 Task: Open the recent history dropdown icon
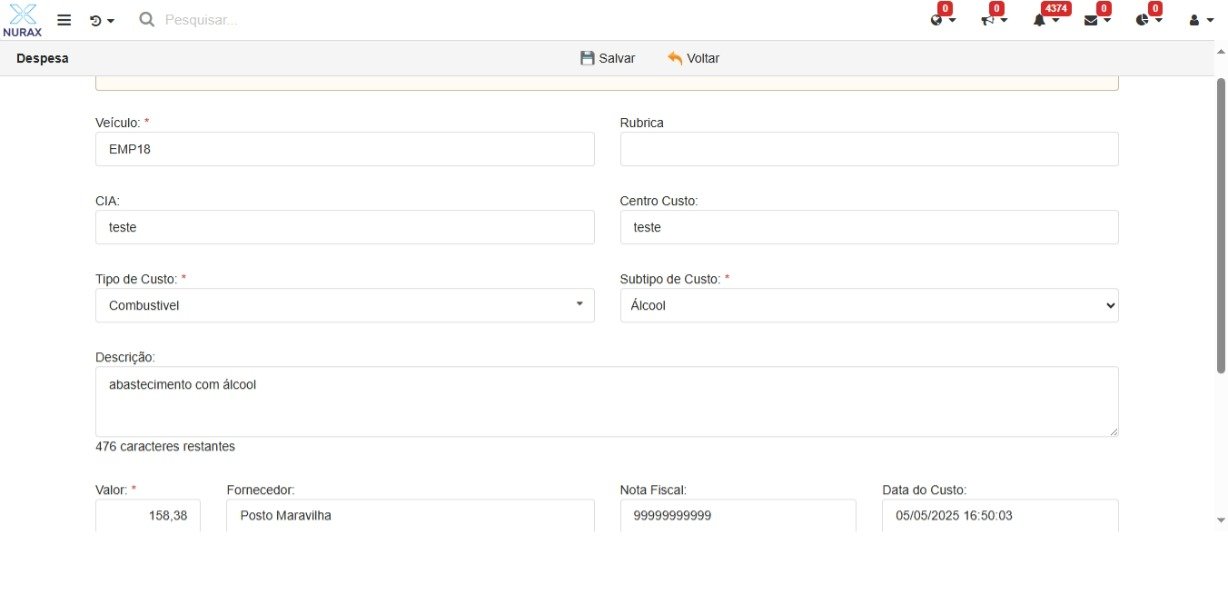click(101, 20)
